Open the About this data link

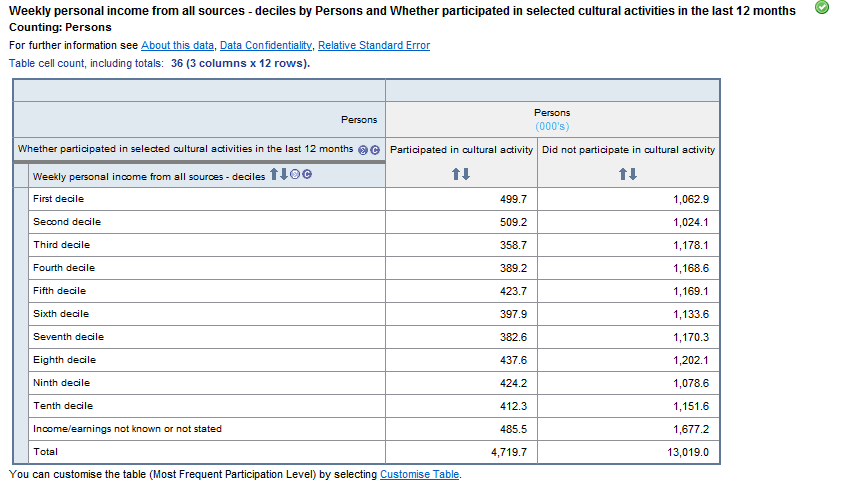[177, 46]
